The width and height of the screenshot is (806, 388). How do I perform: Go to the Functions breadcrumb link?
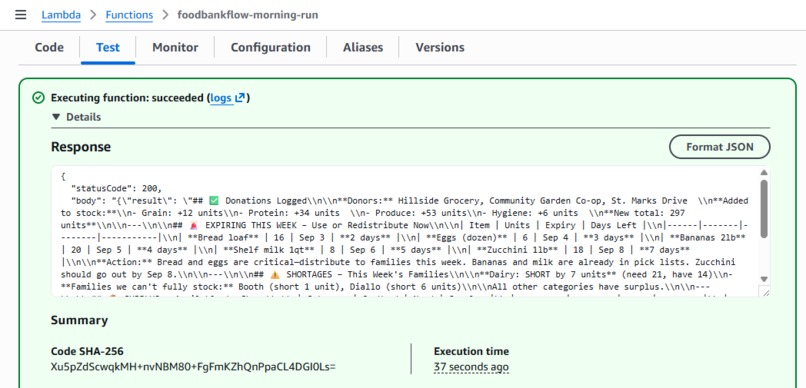click(129, 15)
